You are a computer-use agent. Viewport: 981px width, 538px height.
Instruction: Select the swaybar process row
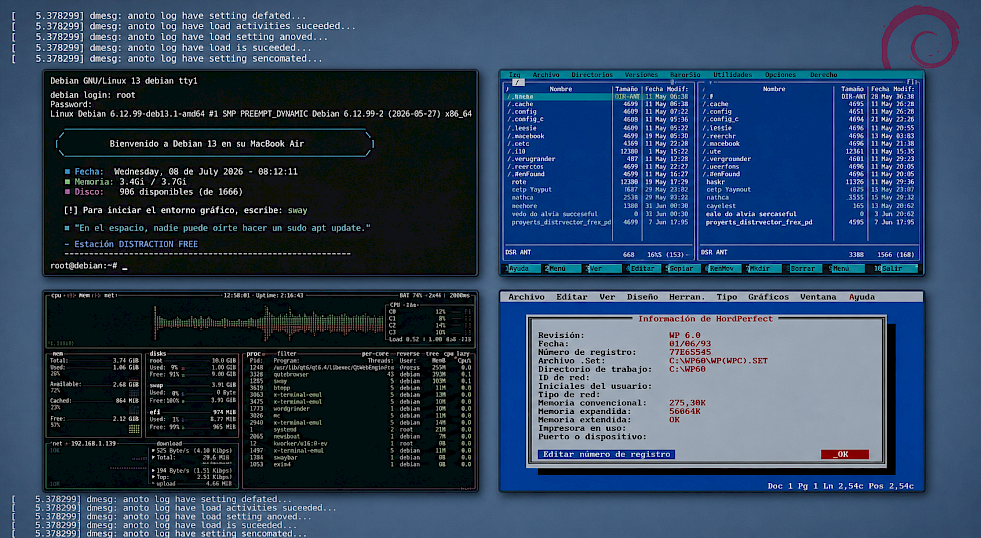click(360, 457)
